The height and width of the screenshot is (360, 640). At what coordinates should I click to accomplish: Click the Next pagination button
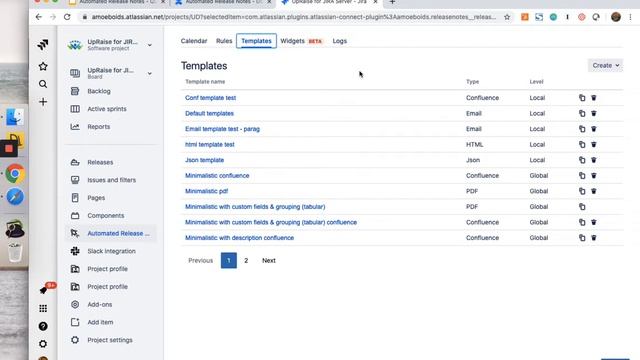coord(269,260)
